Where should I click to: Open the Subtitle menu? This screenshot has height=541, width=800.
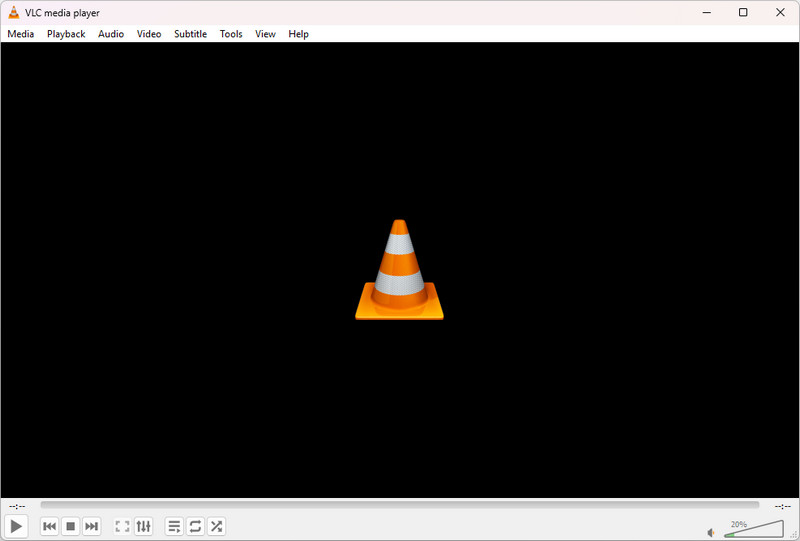point(190,34)
